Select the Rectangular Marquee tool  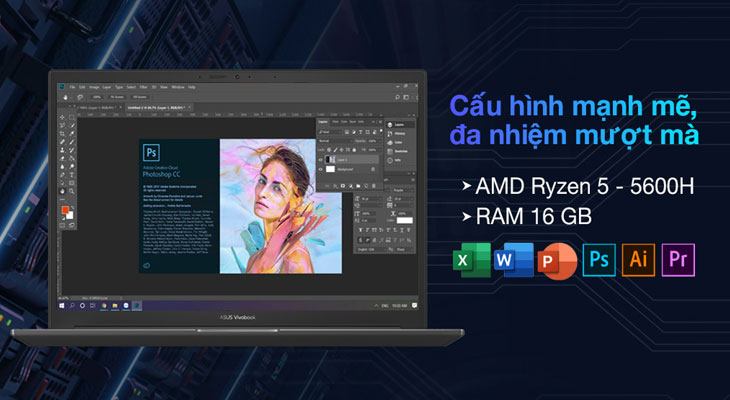(72, 117)
